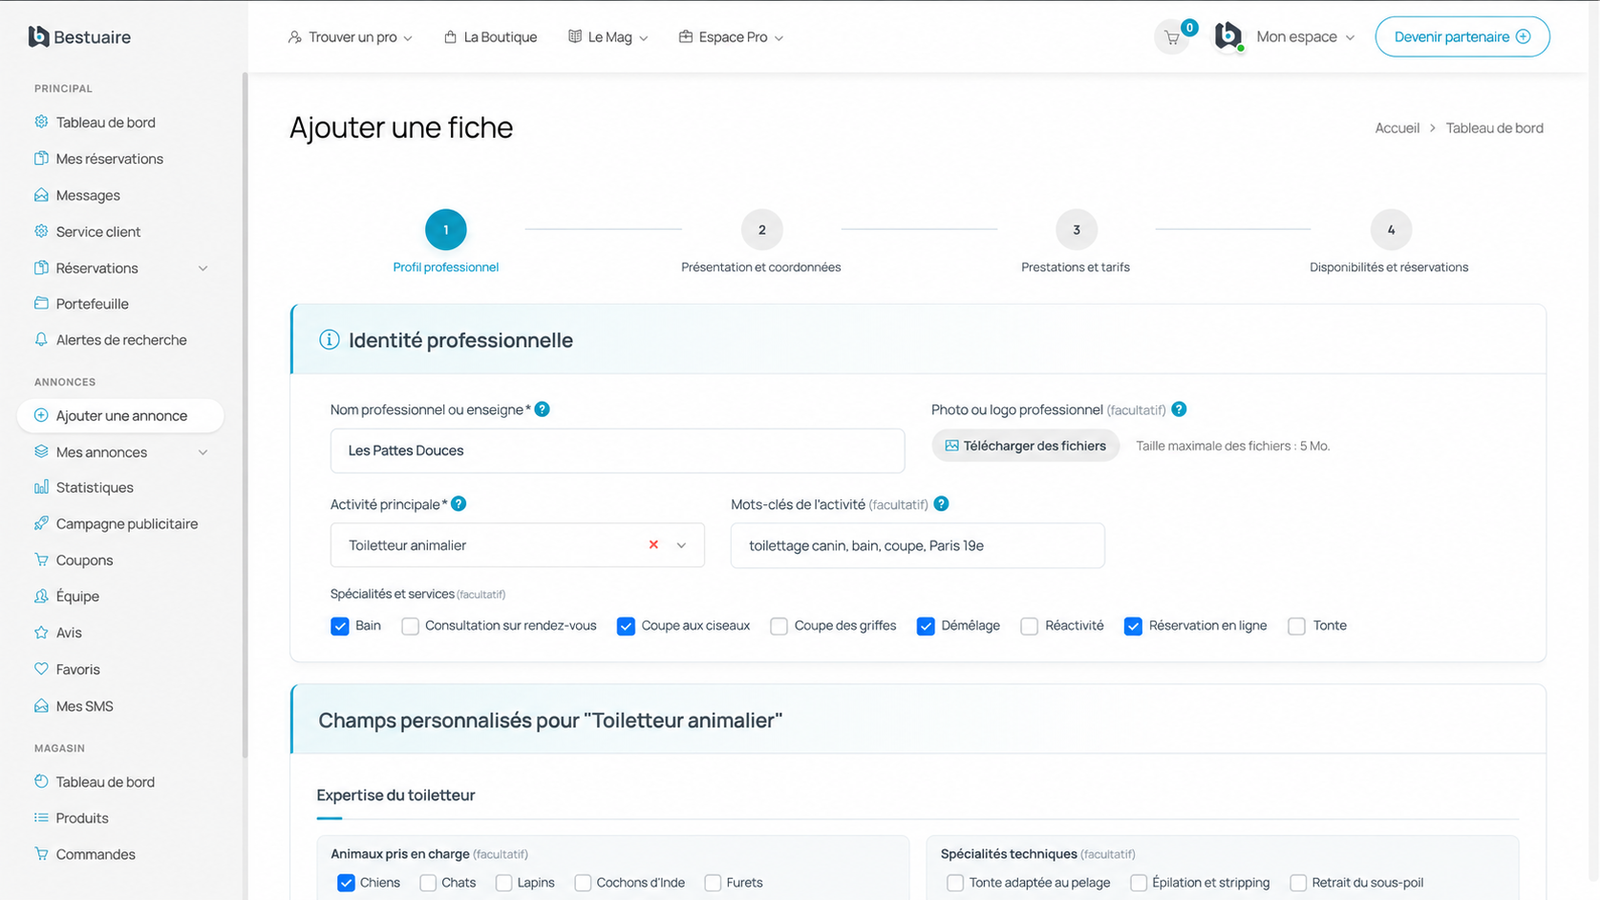This screenshot has height=900, width=1600.
Task: Open Portefeuille in the sidebar
Action: [92, 304]
